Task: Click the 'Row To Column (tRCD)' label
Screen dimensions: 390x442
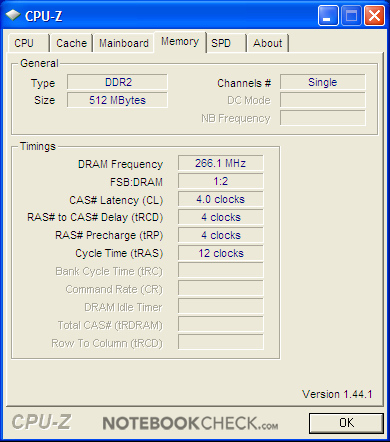Action: 107,344
